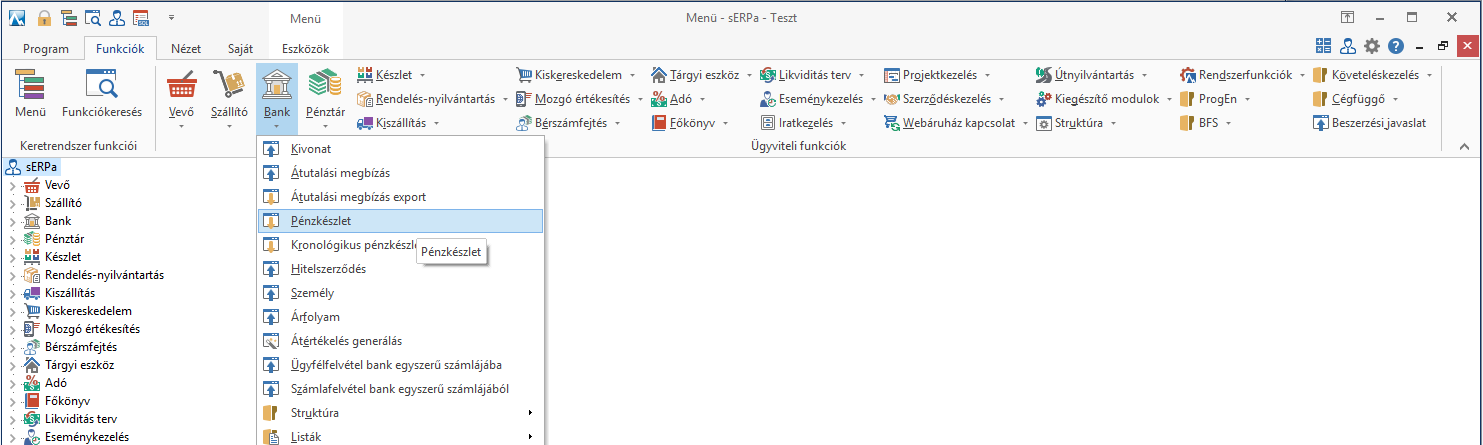The image size is (1483, 445).
Task: Choose Ügyfélfelvétel bank egyszerű számlájába
Action: 400,365
